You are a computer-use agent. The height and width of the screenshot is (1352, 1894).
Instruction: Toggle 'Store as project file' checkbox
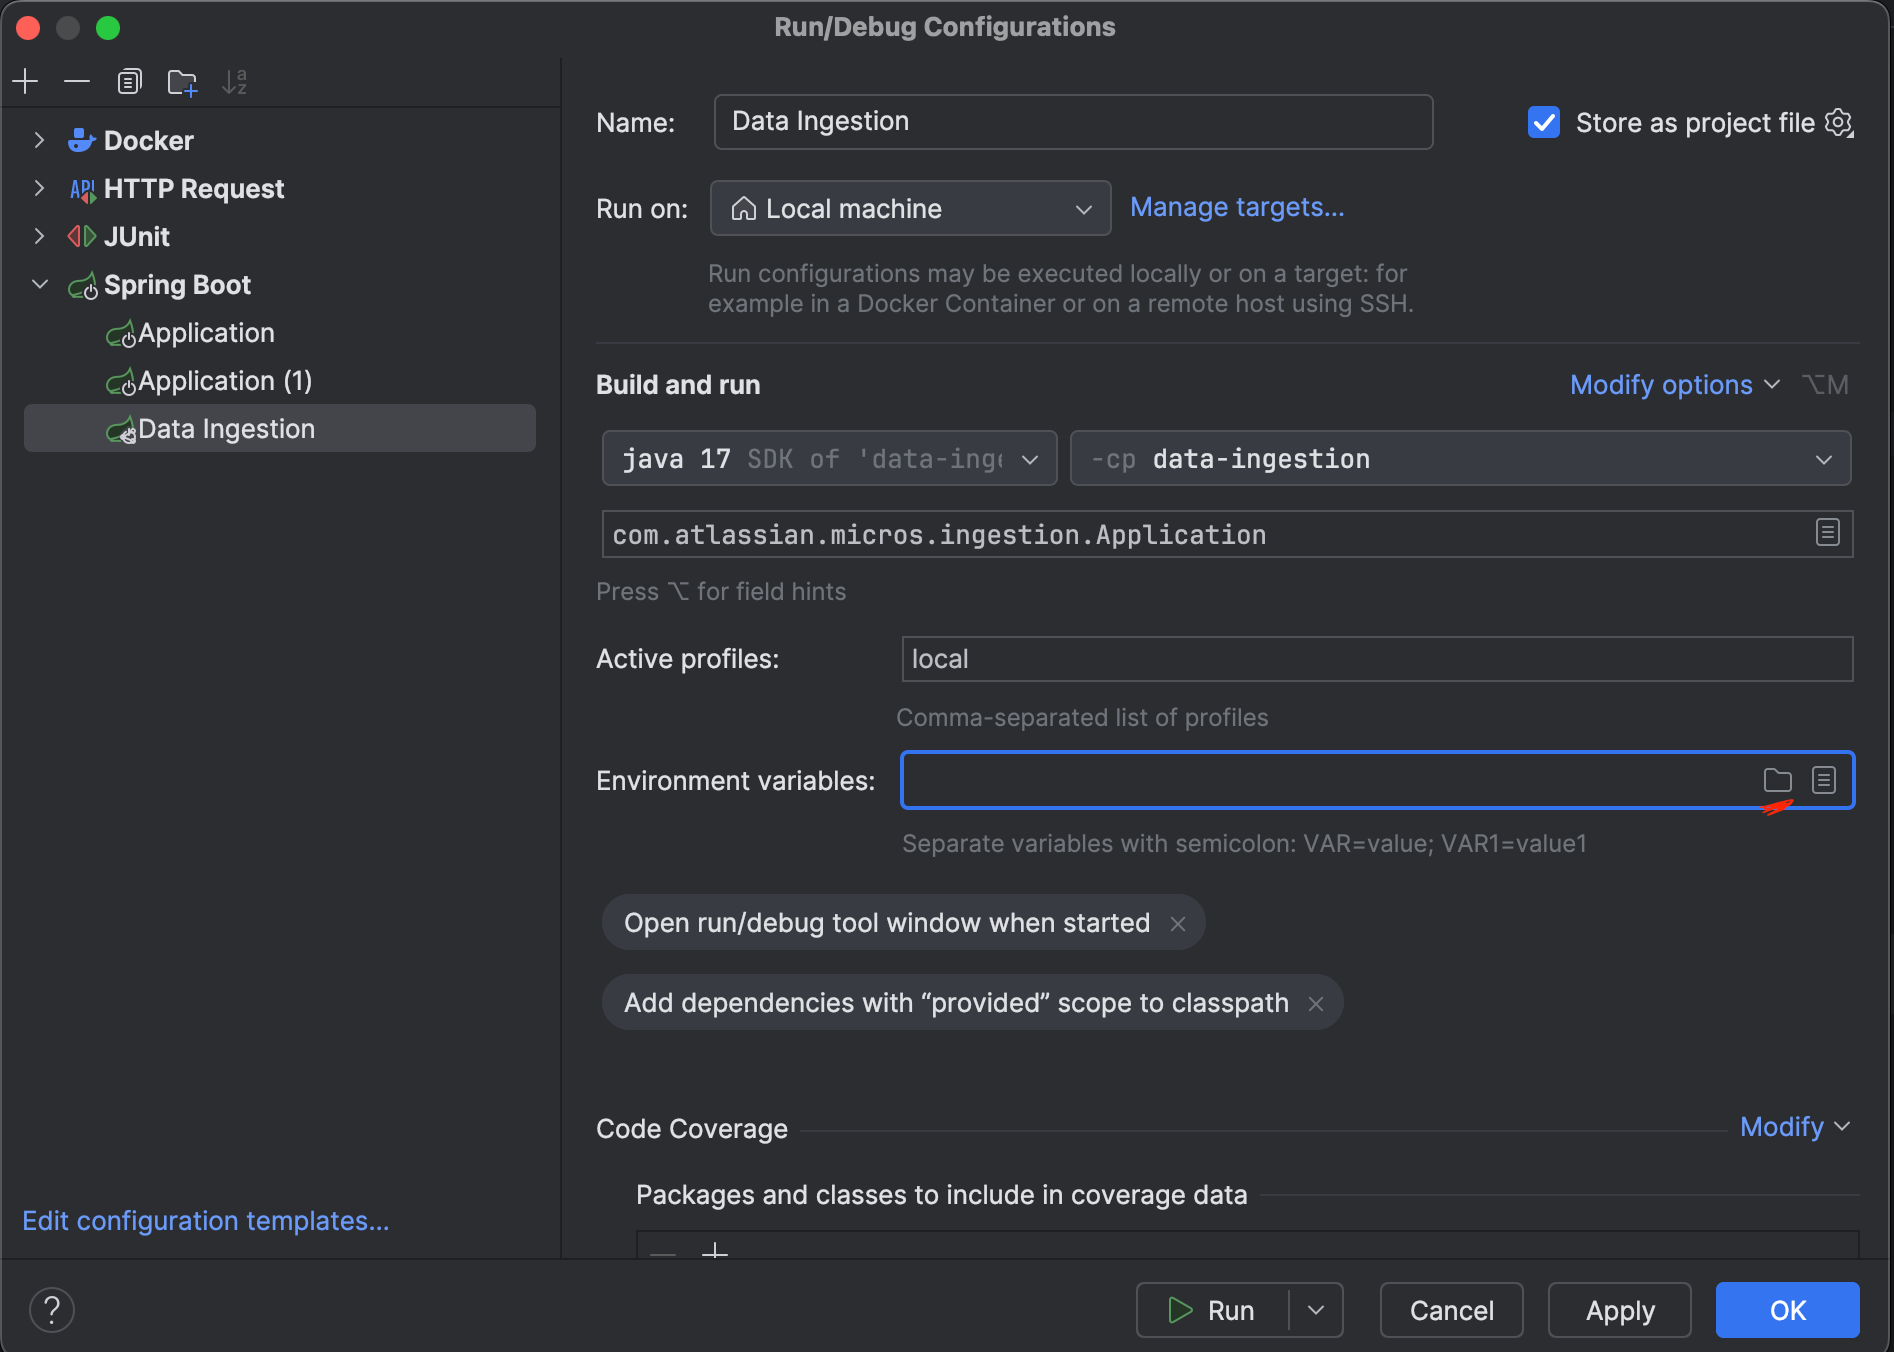tap(1544, 123)
